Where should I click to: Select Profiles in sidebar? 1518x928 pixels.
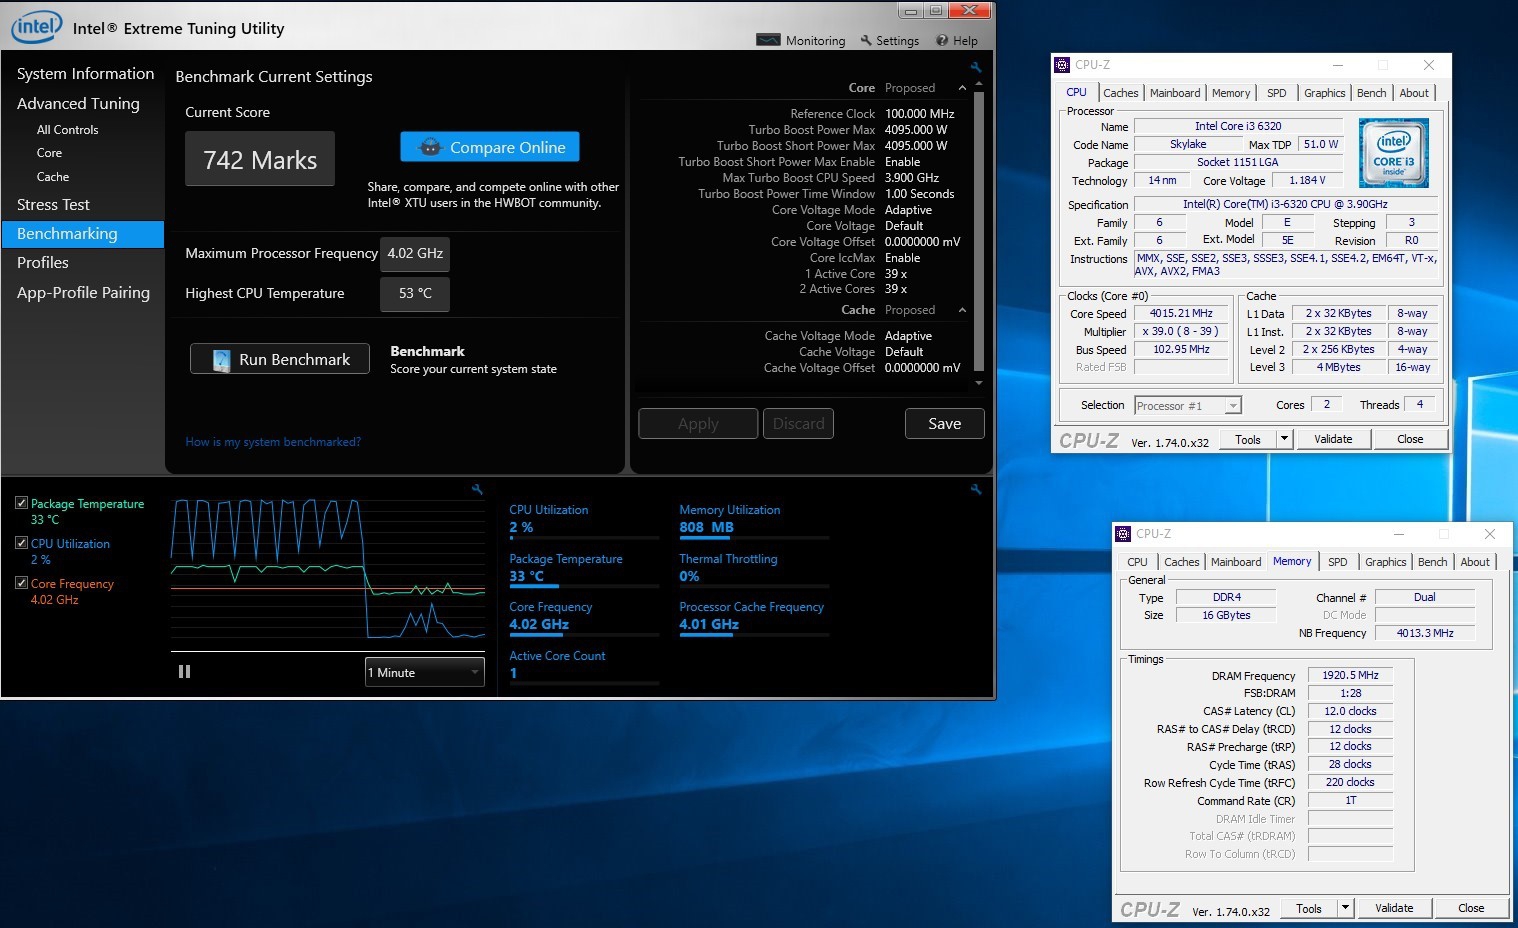tap(43, 263)
